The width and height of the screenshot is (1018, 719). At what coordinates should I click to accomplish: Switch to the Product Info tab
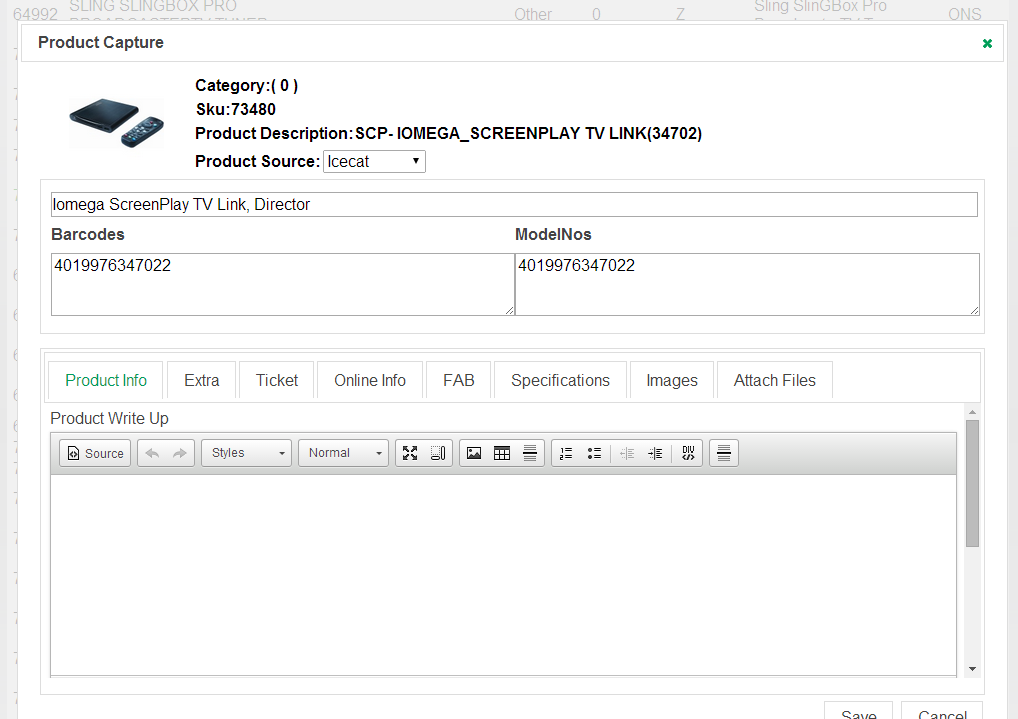(106, 381)
